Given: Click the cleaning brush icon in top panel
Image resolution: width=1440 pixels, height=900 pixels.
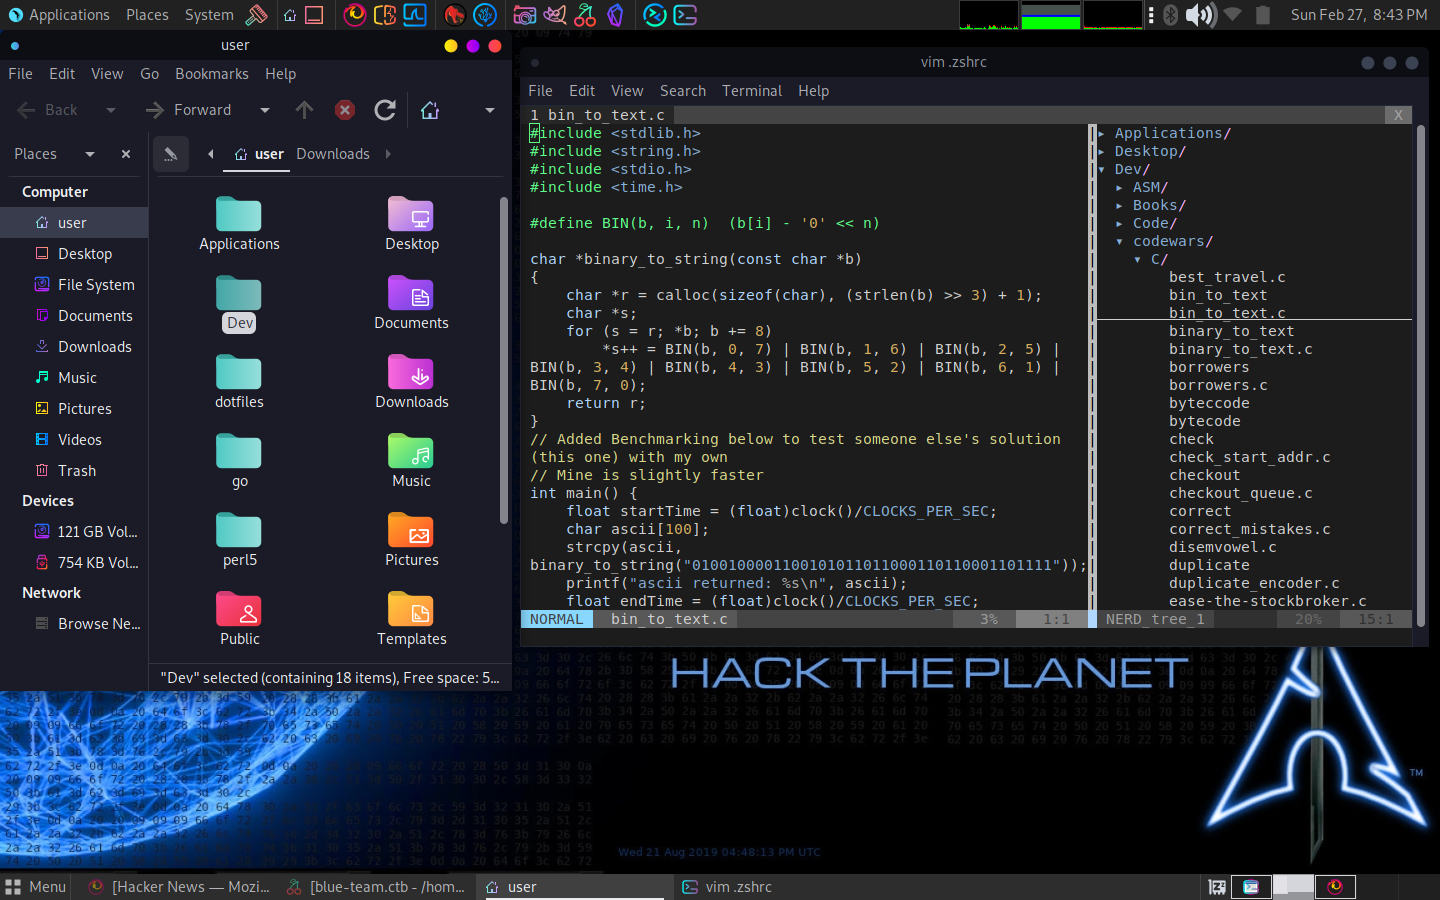Looking at the screenshot, I should pyautogui.click(x=257, y=15).
